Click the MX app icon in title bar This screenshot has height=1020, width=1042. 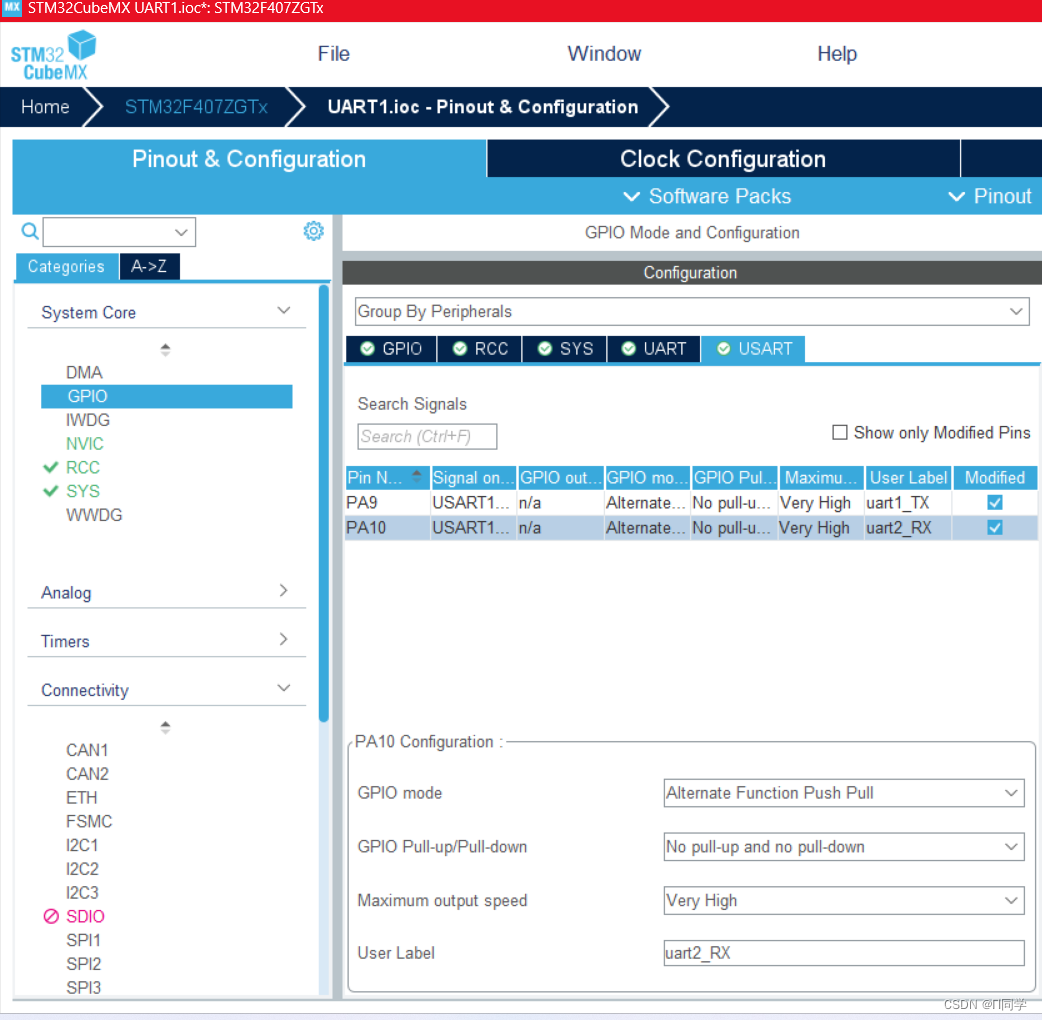tap(12, 8)
